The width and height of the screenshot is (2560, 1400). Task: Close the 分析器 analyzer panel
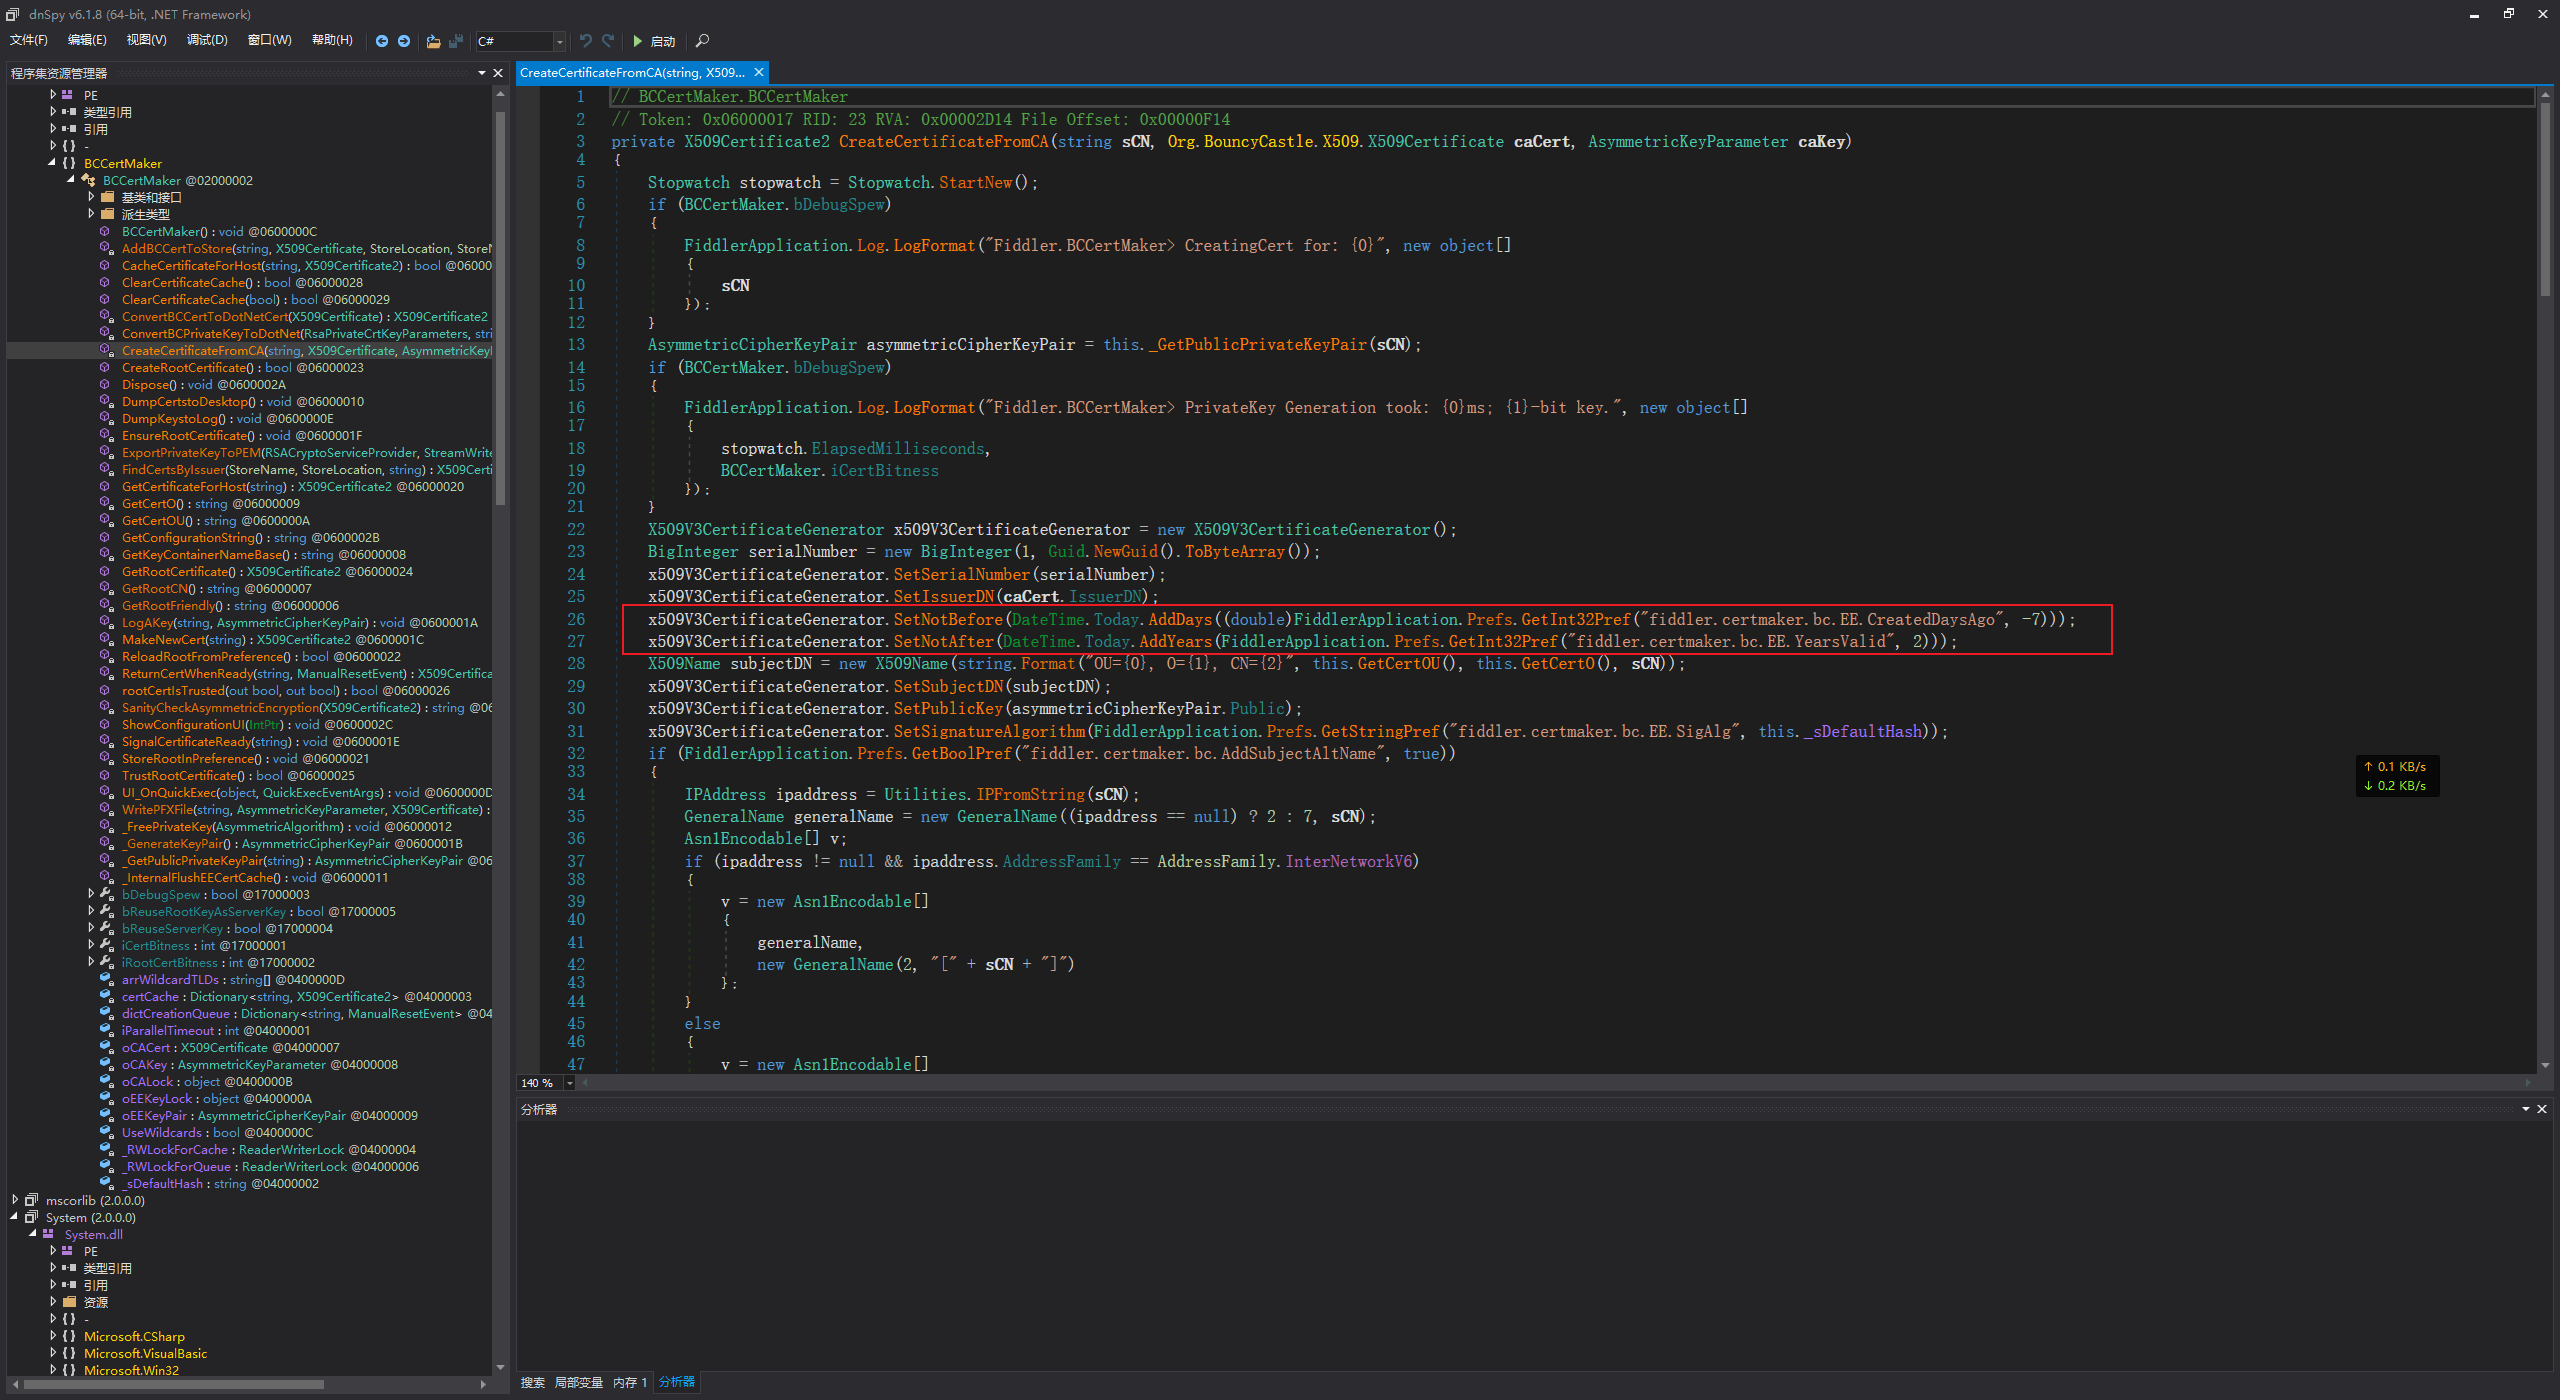2542,1109
